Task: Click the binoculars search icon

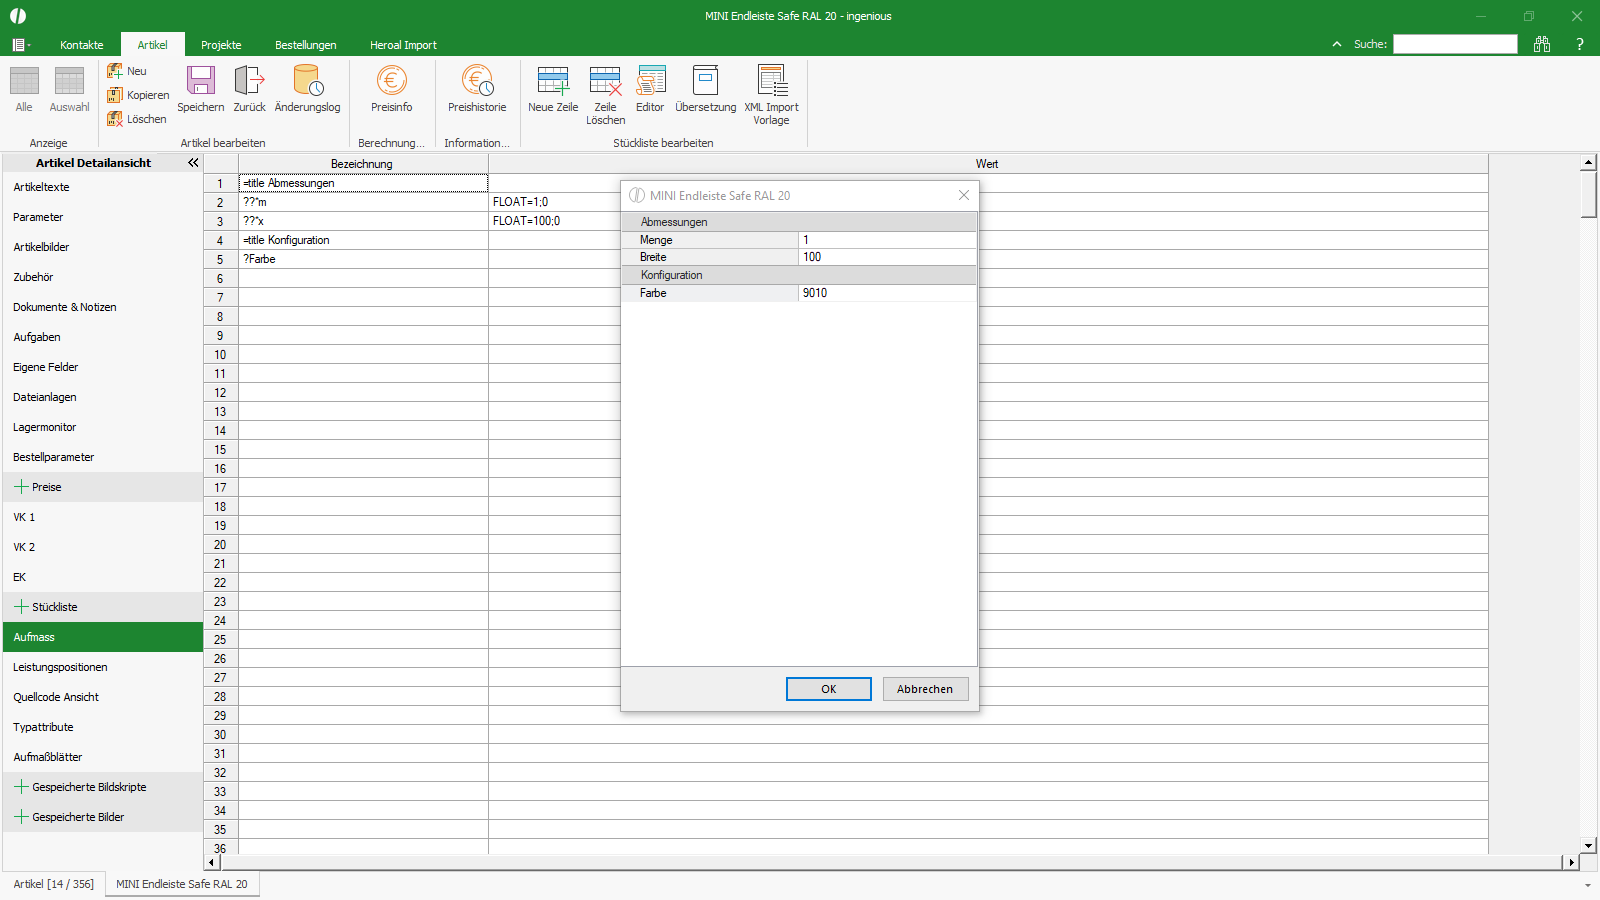Action: (x=1542, y=44)
